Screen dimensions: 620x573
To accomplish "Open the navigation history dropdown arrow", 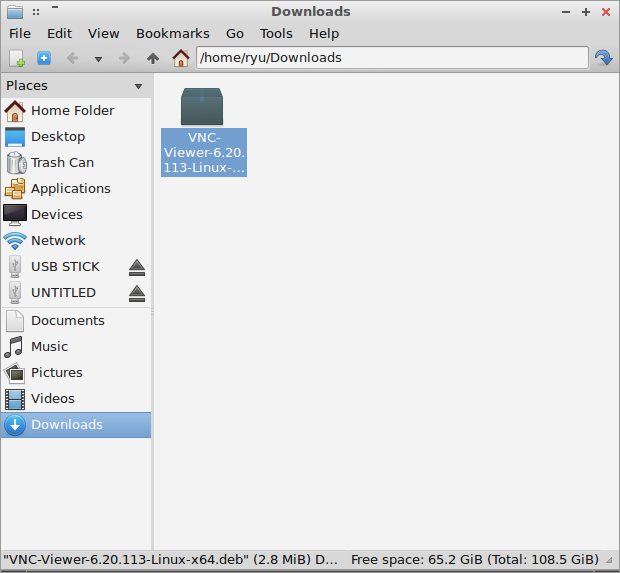I will [98, 59].
